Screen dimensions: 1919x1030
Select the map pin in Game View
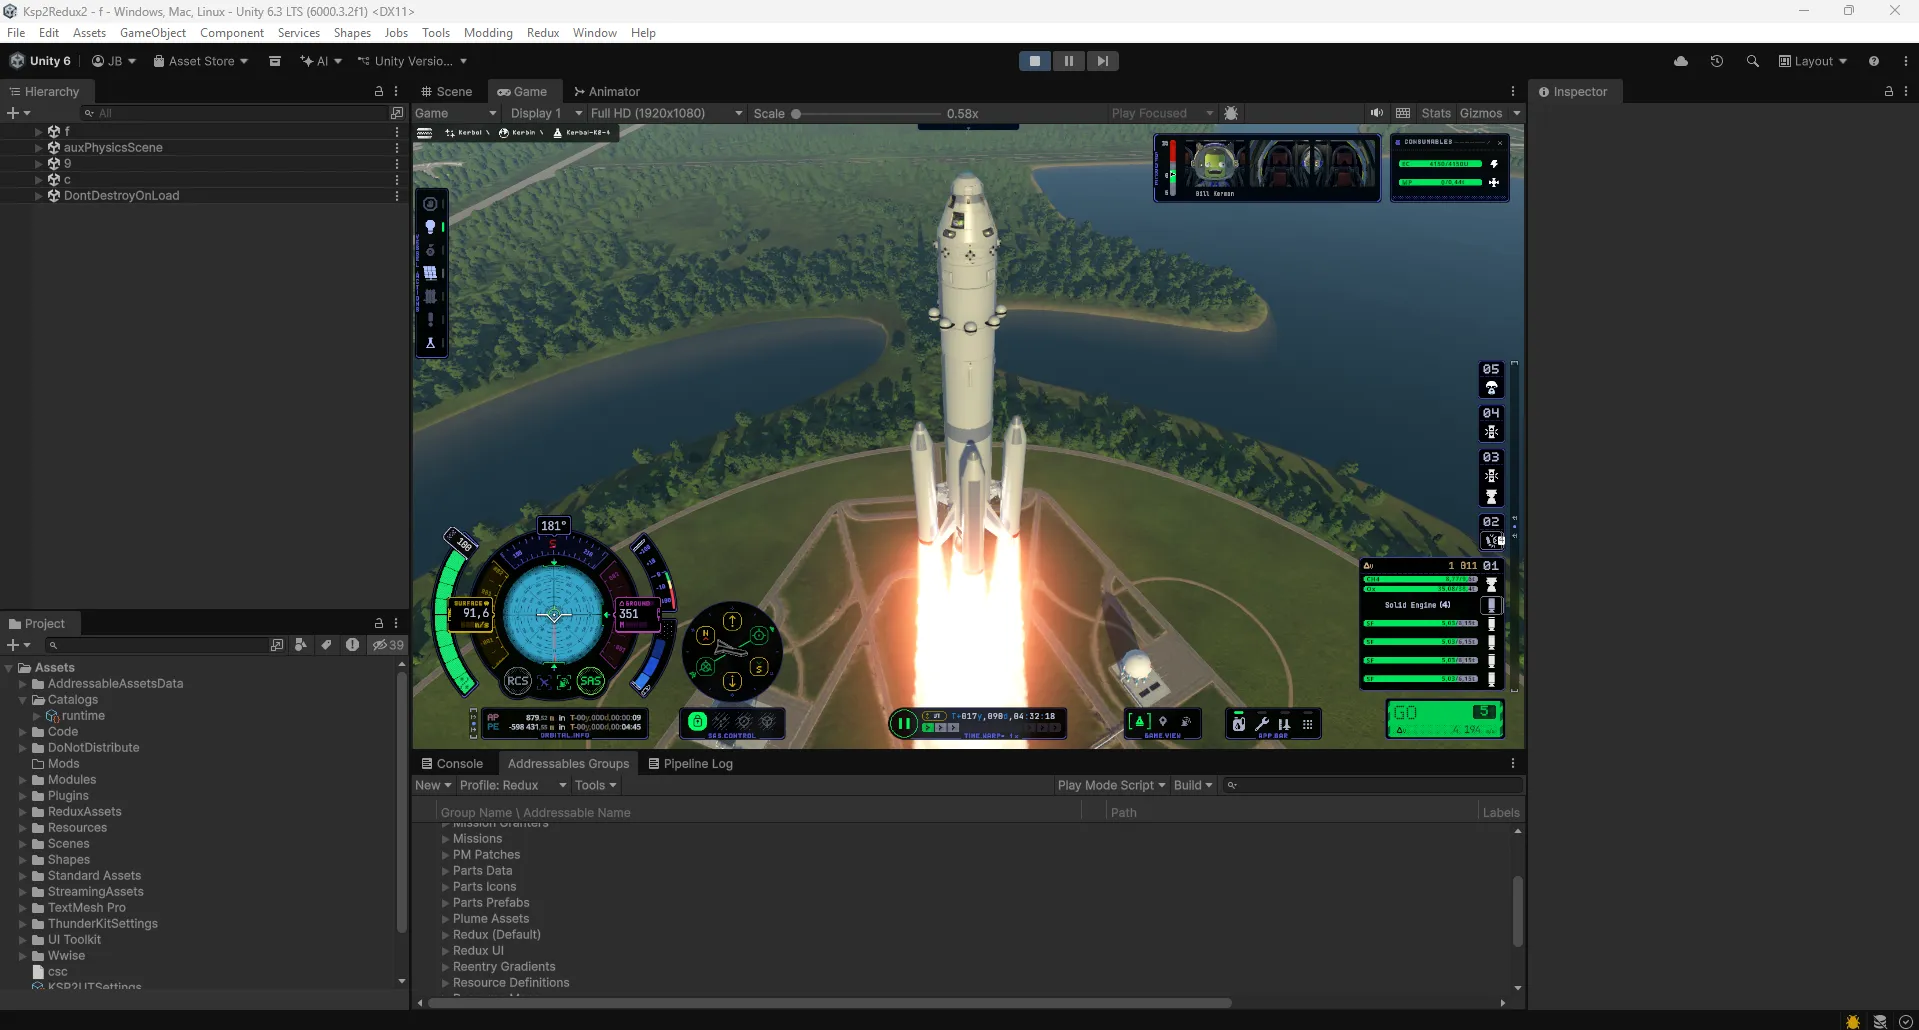(1163, 721)
